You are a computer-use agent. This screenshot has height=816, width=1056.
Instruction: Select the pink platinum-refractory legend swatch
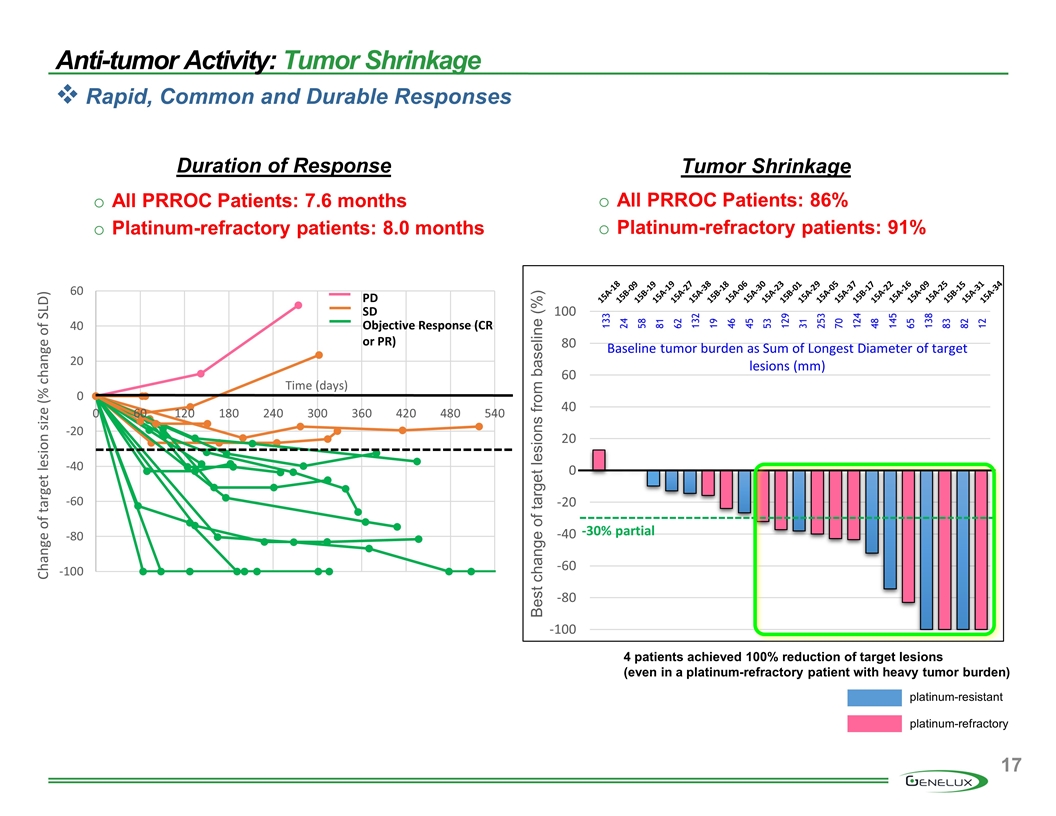[875, 724]
